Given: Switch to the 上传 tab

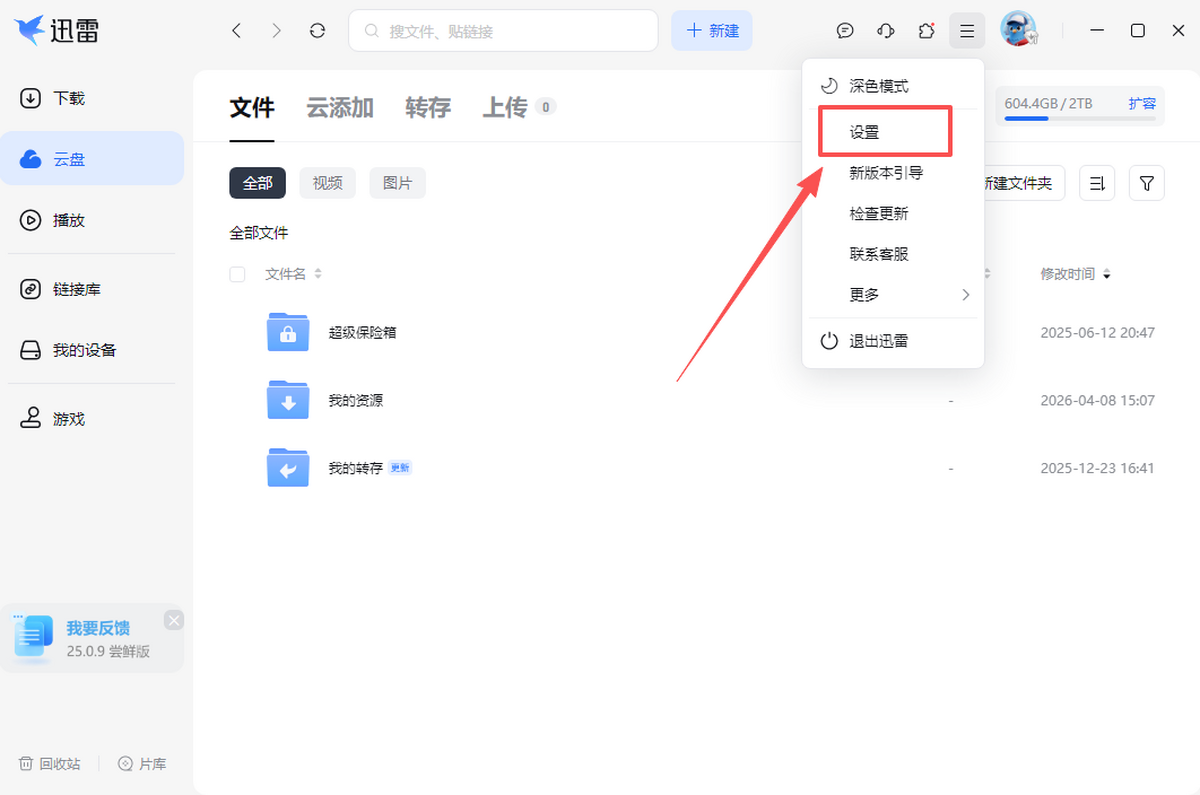Looking at the screenshot, I should (x=519, y=108).
